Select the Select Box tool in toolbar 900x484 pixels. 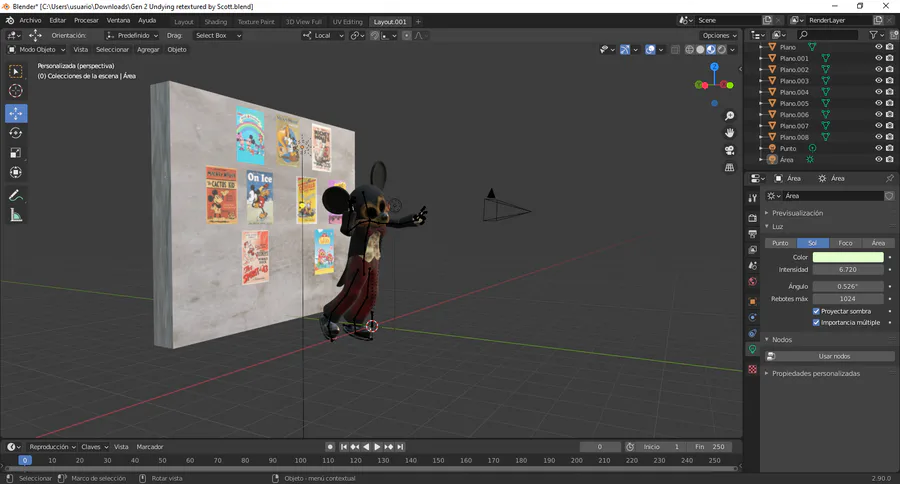coord(16,72)
